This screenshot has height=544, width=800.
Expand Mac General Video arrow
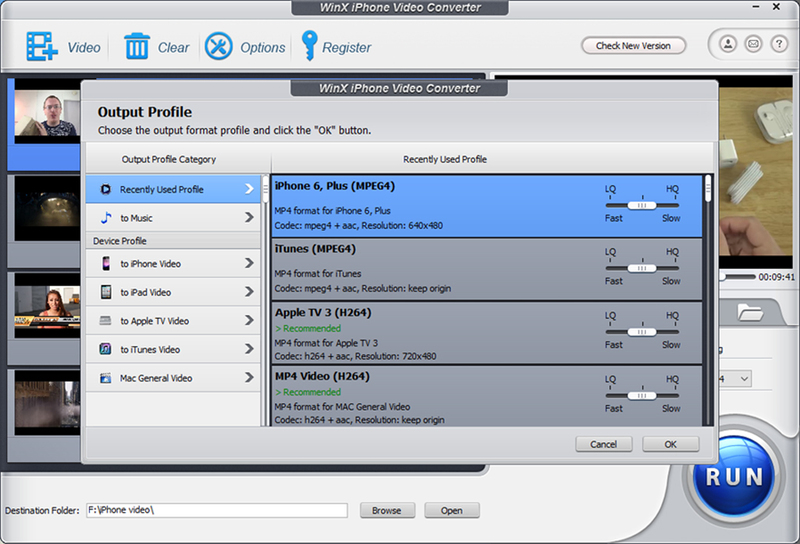tap(249, 378)
